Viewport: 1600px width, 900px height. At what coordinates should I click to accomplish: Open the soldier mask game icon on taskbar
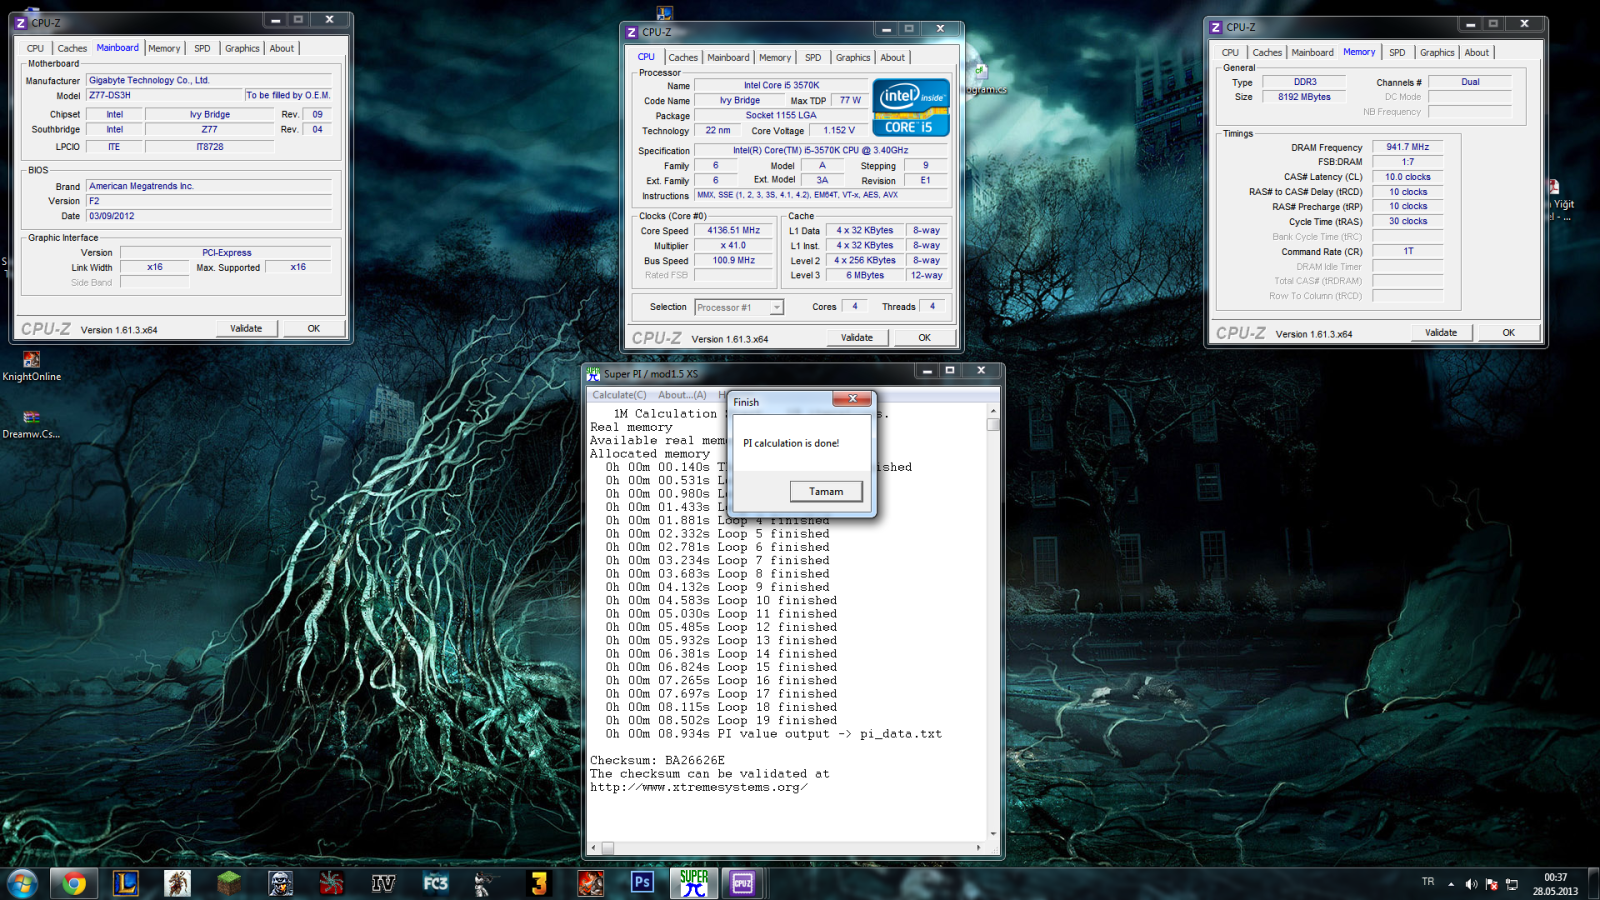click(281, 883)
